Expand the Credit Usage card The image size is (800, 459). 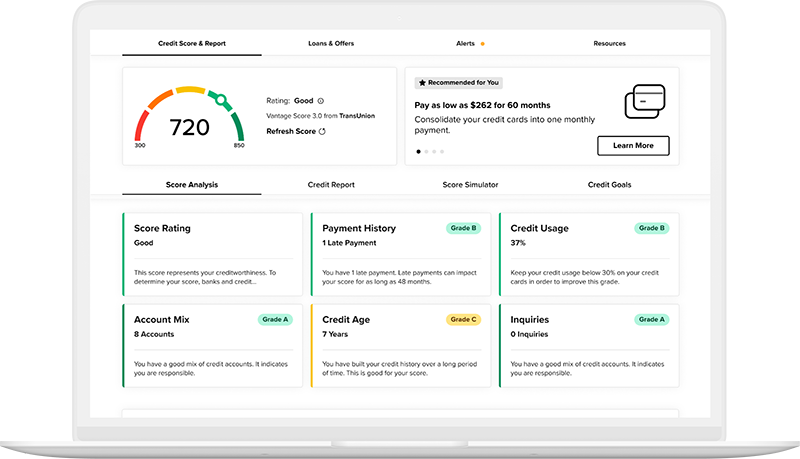pos(590,254)
